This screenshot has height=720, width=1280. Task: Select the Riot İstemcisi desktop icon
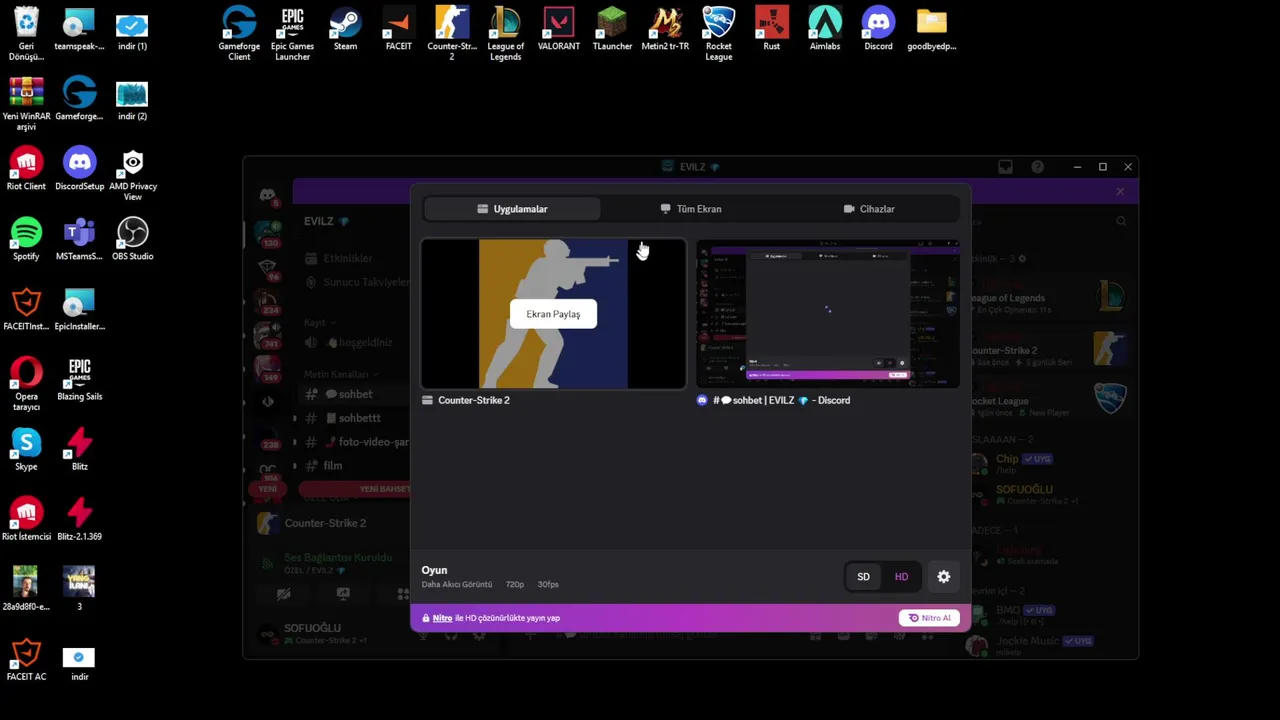26,519
